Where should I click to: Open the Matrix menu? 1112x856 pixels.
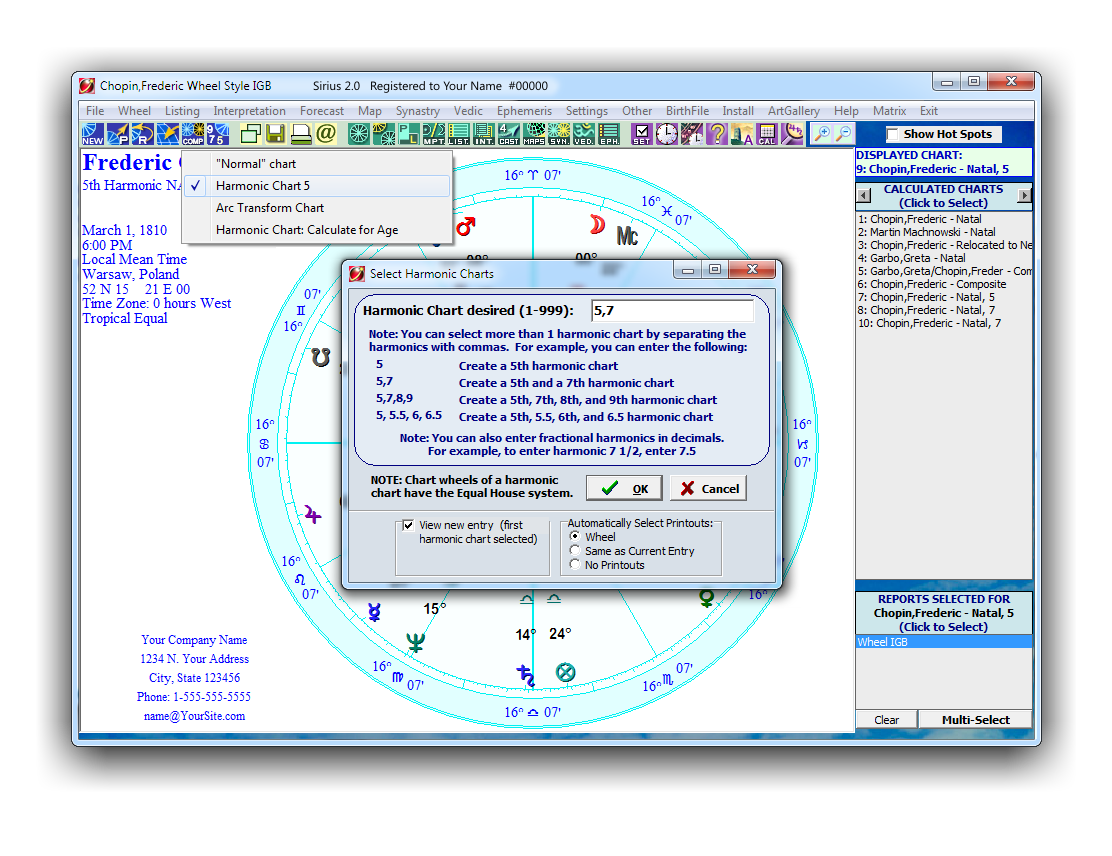[x=889, y=111]
